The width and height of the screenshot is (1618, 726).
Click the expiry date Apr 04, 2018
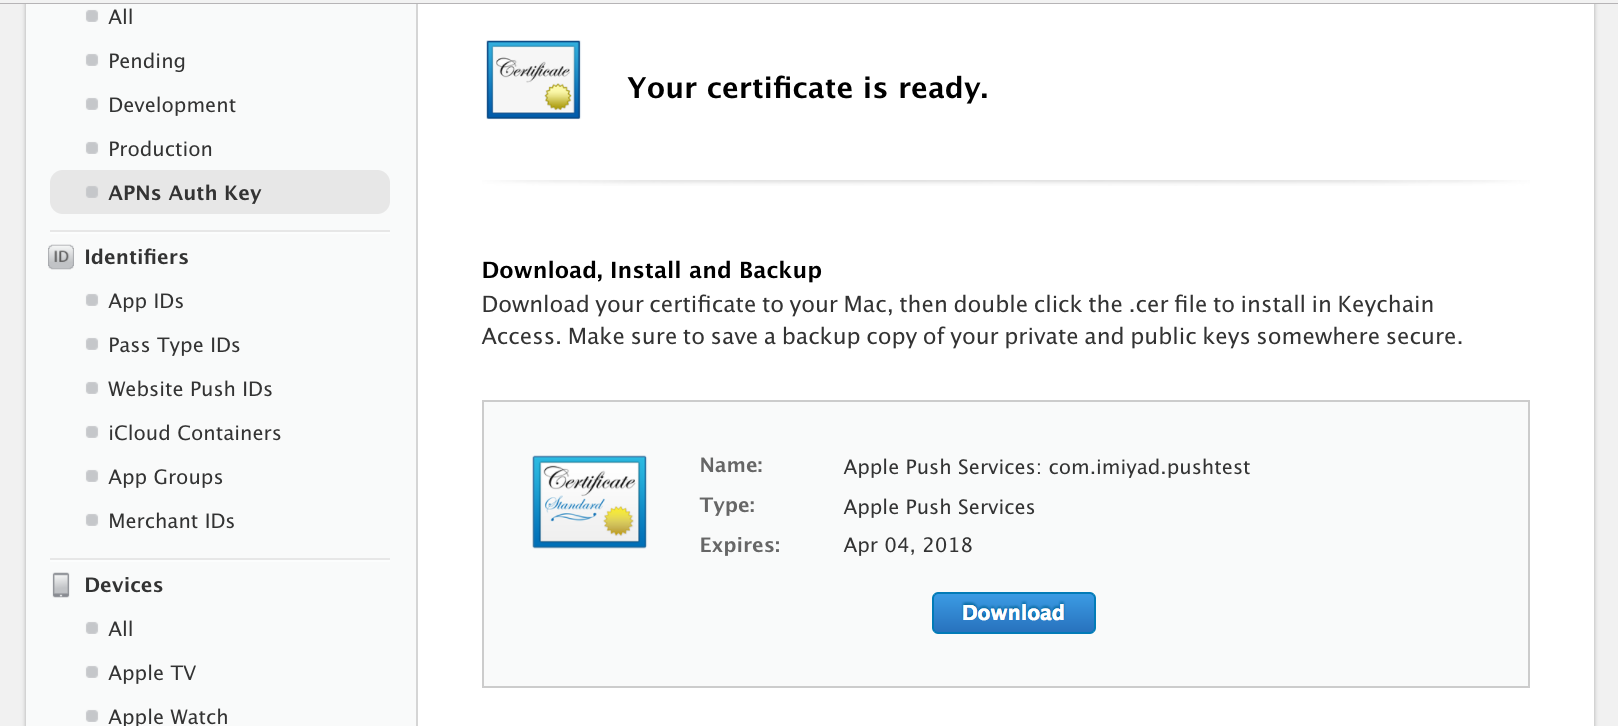tap(908, 545)
